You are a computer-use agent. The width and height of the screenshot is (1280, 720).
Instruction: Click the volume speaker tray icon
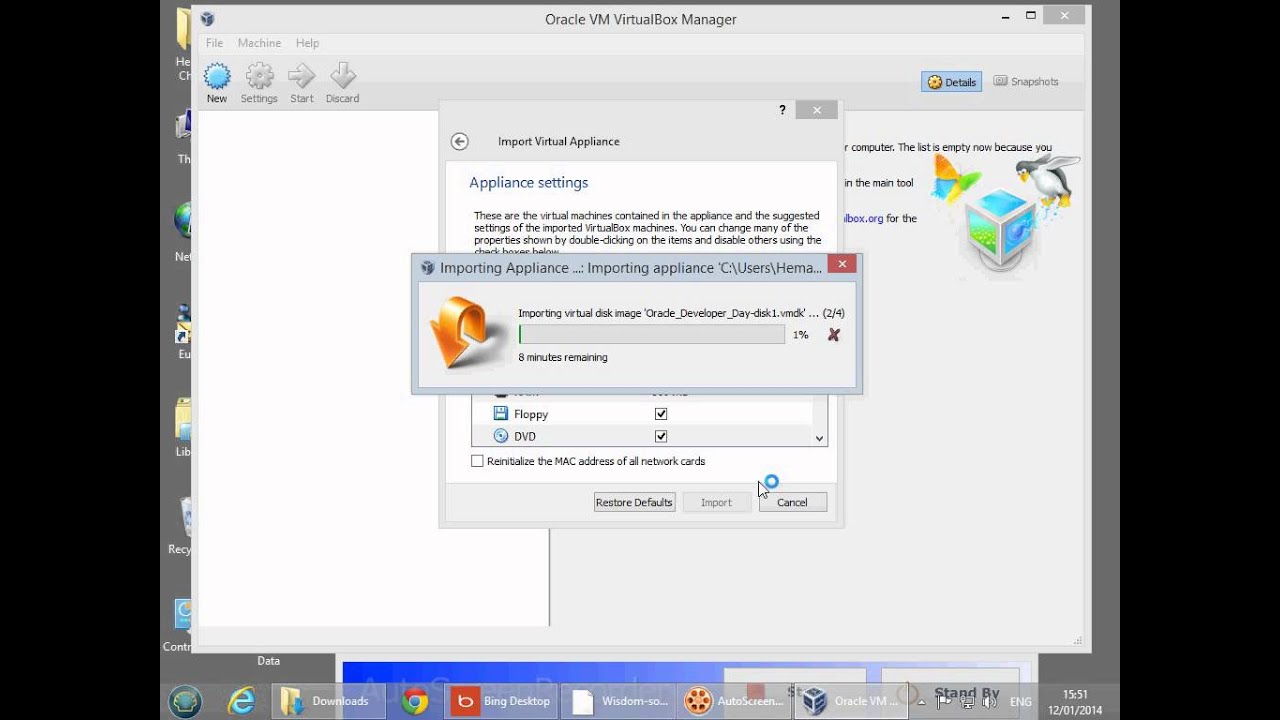click(x=987, y=702)
